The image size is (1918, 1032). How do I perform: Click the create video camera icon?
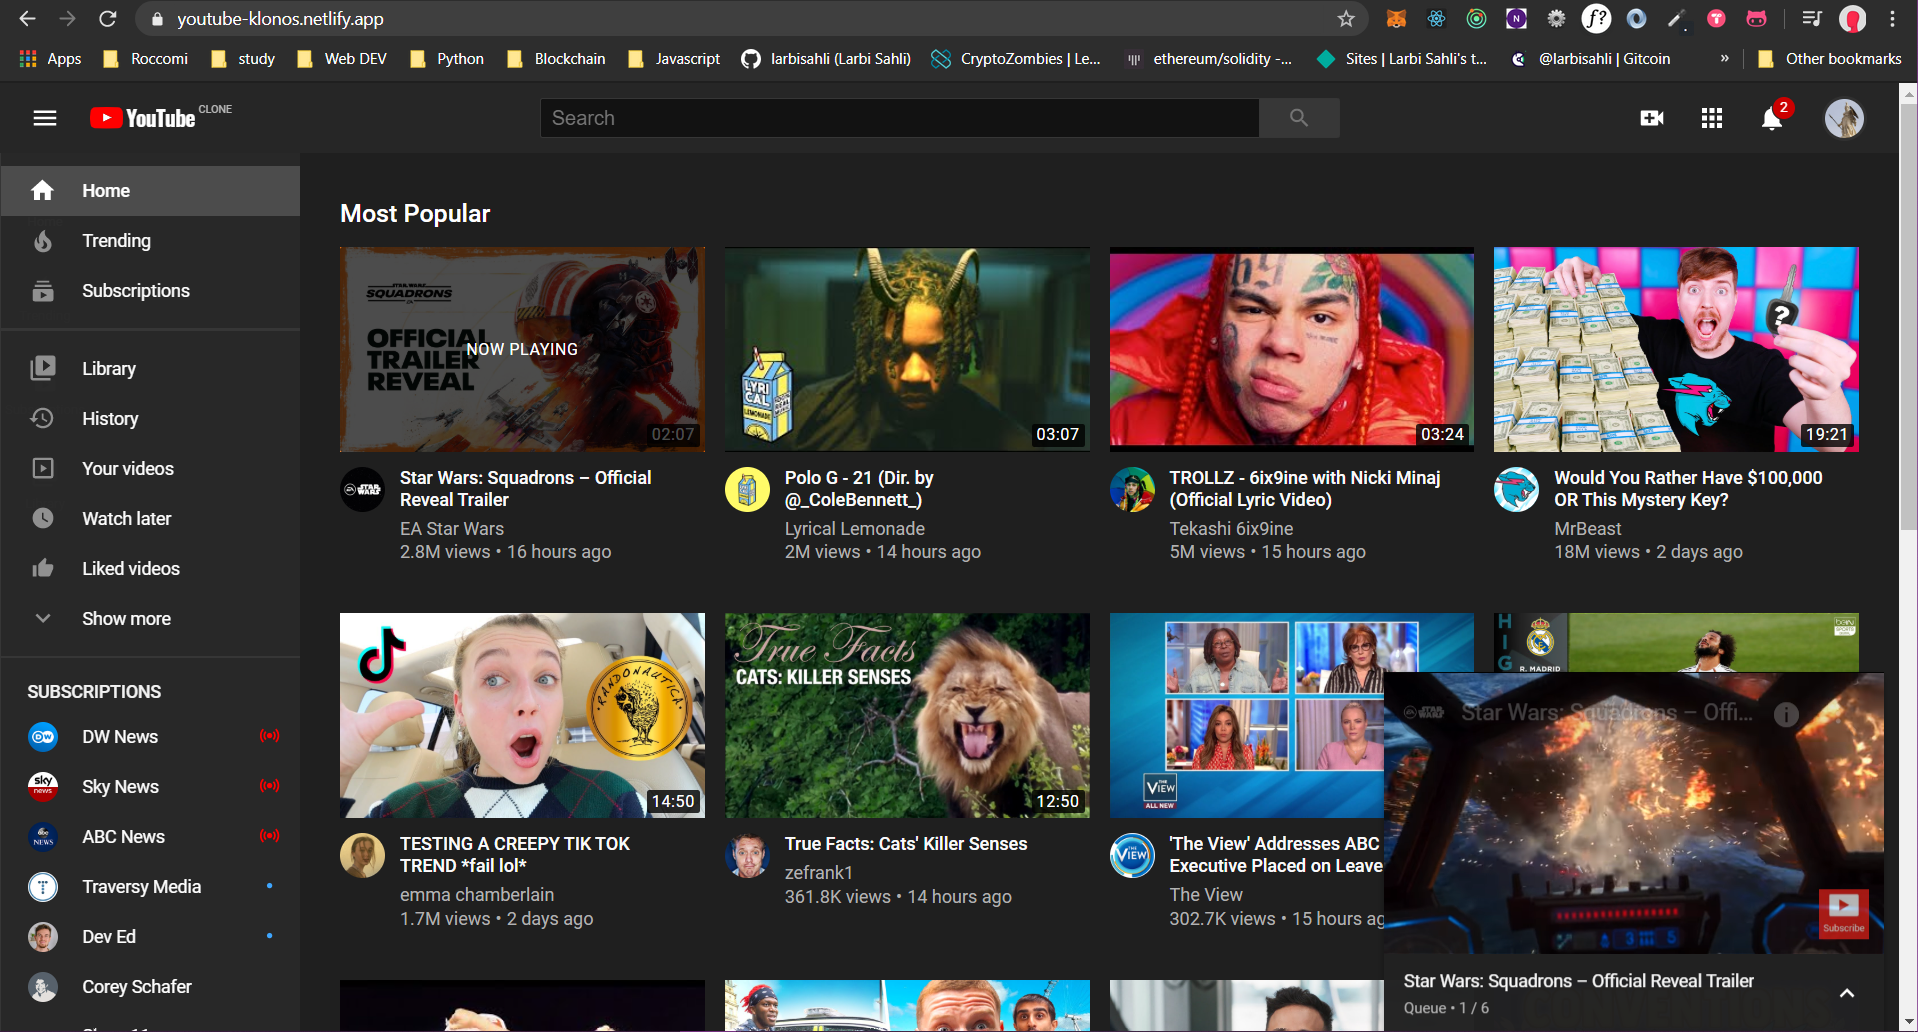[1652, 118]
